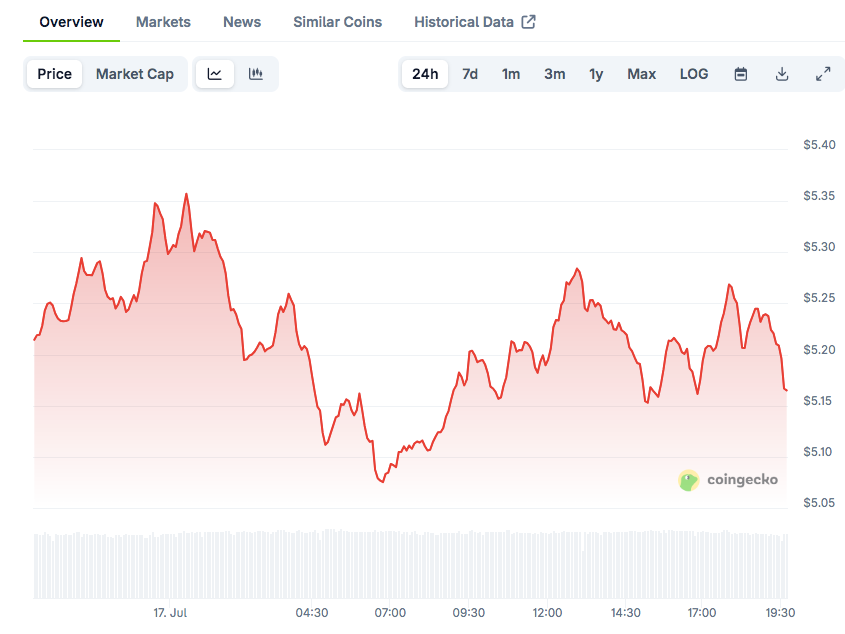Go to the Similar Coins tab
The height and width of the screenshot is (634, 845).
pos(337,22)
